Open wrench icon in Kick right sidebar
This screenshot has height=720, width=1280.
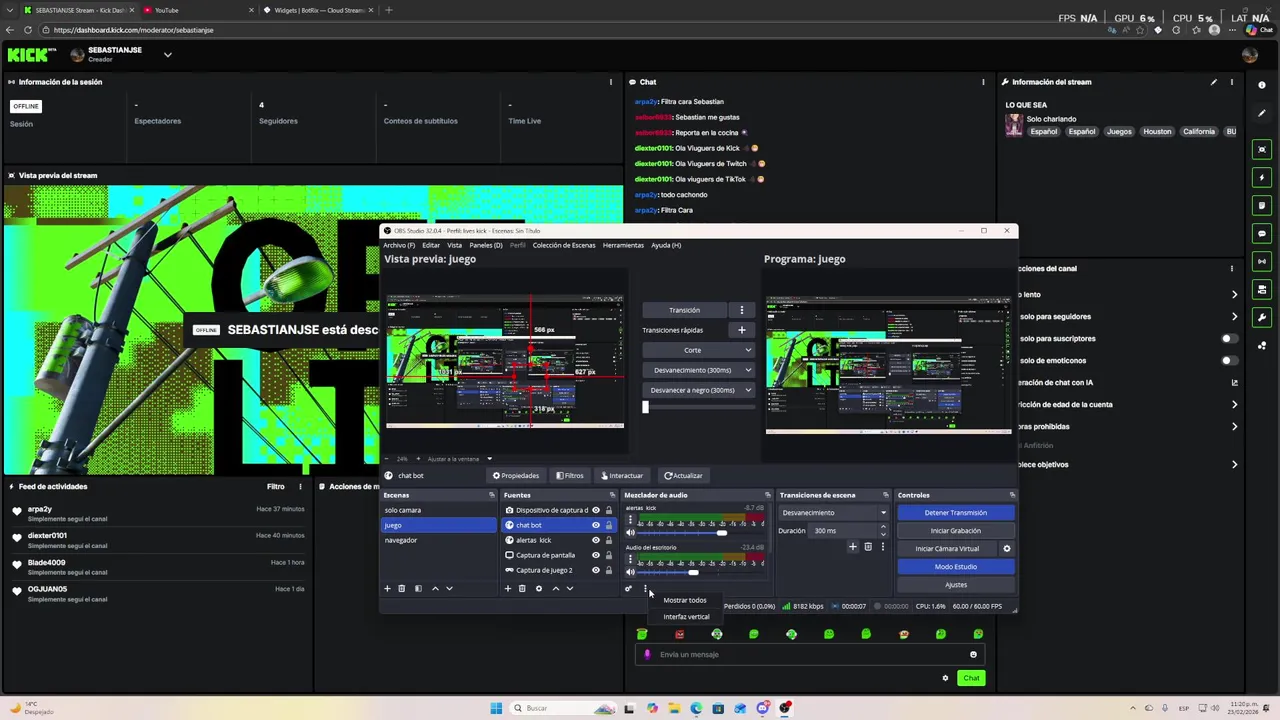tap(1262, 317)
